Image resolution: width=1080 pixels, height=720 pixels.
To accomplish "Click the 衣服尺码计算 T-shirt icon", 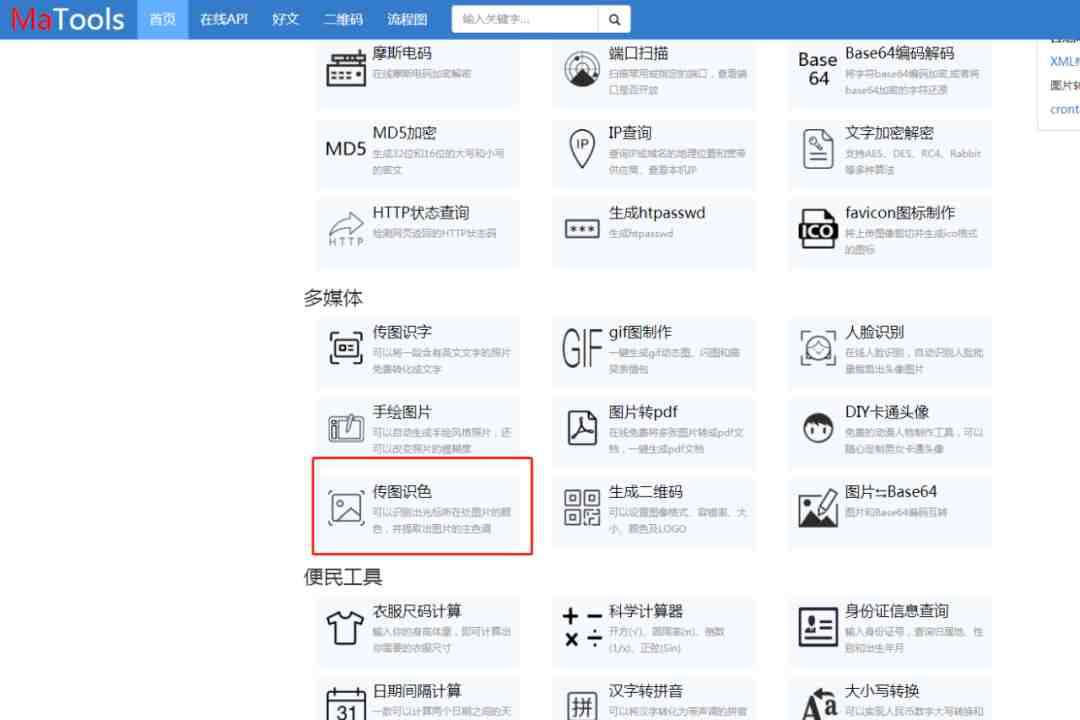I will [x=344, y=628].
